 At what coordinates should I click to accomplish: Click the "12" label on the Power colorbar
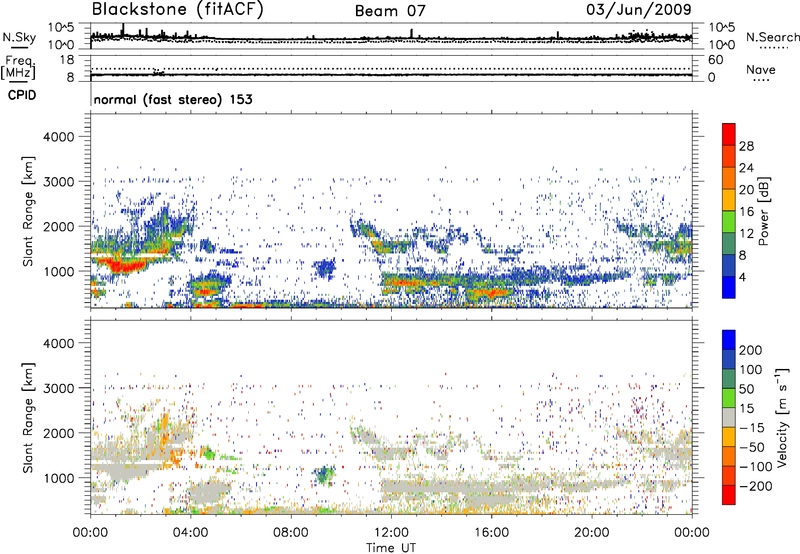point(746,234)
